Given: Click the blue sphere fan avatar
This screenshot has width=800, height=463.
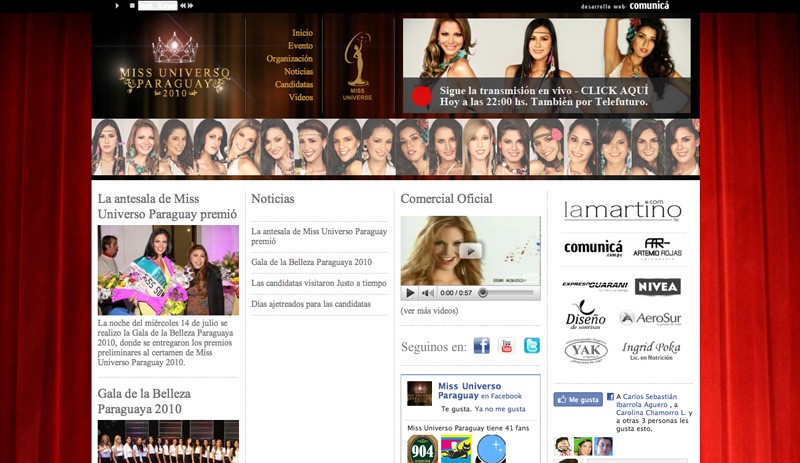Looking at the screenshot, I should click(x=491, y=449).
